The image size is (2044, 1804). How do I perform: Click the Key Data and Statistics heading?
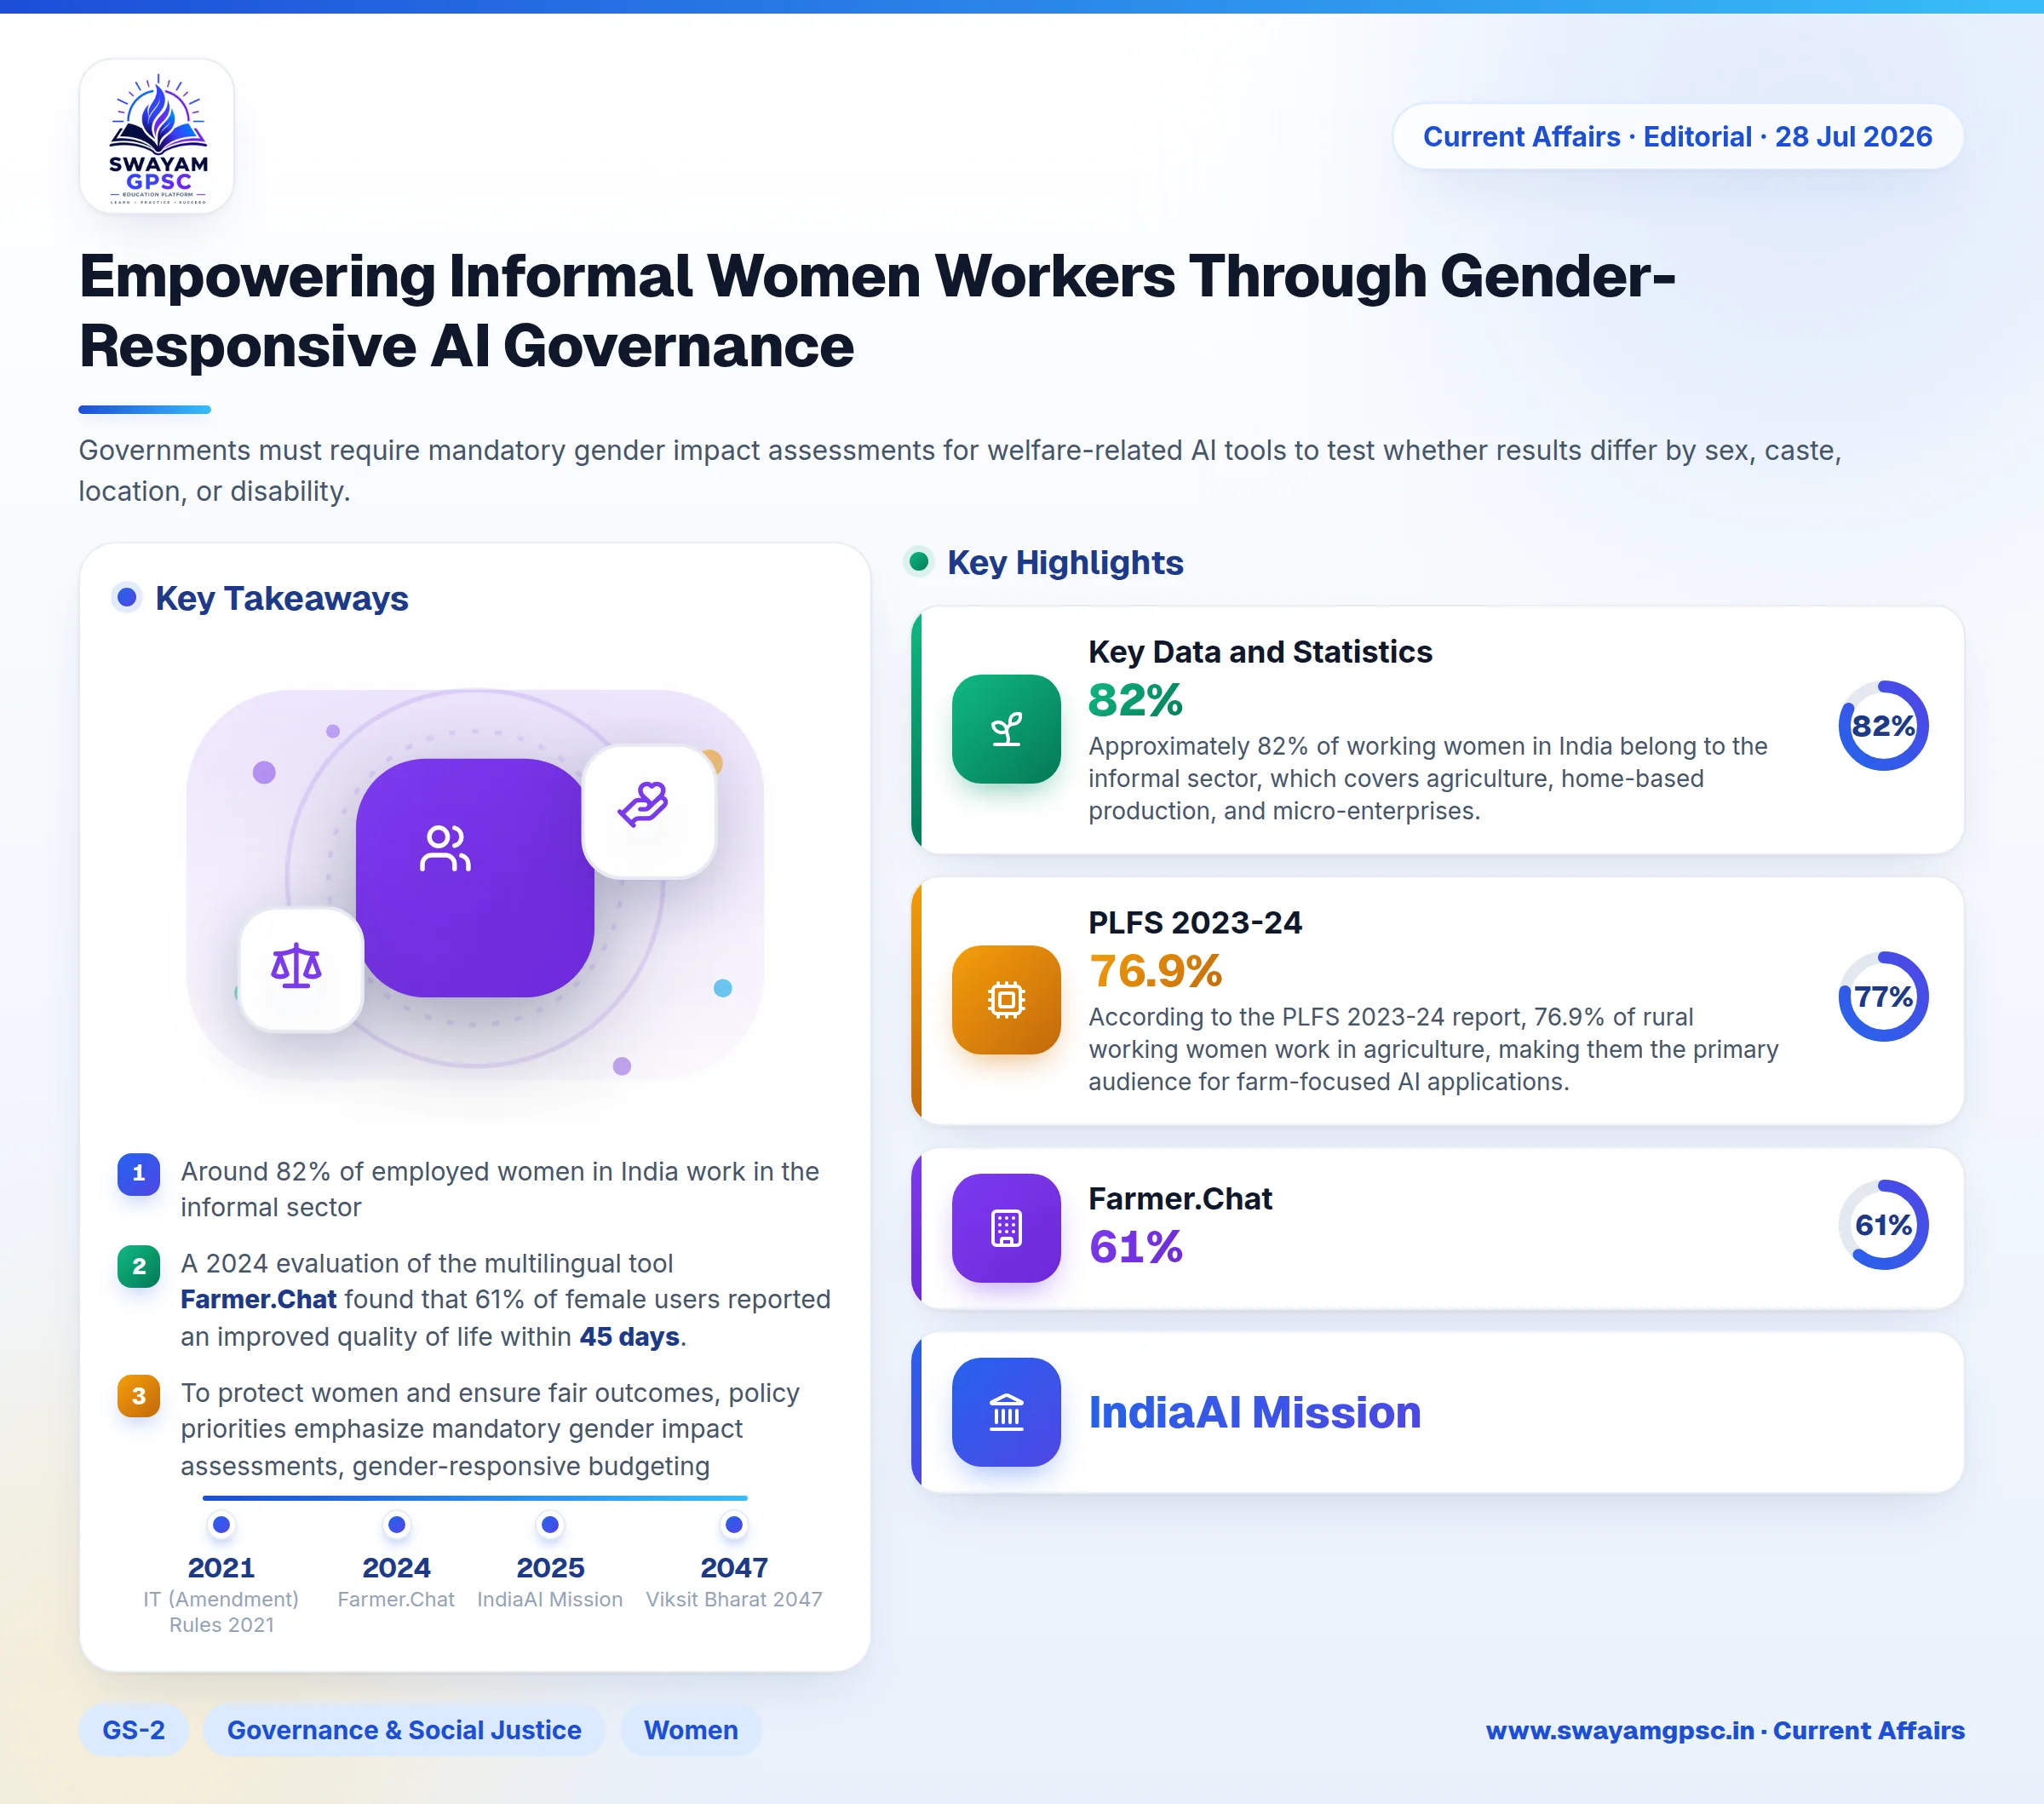click(x=1260, y=651)
